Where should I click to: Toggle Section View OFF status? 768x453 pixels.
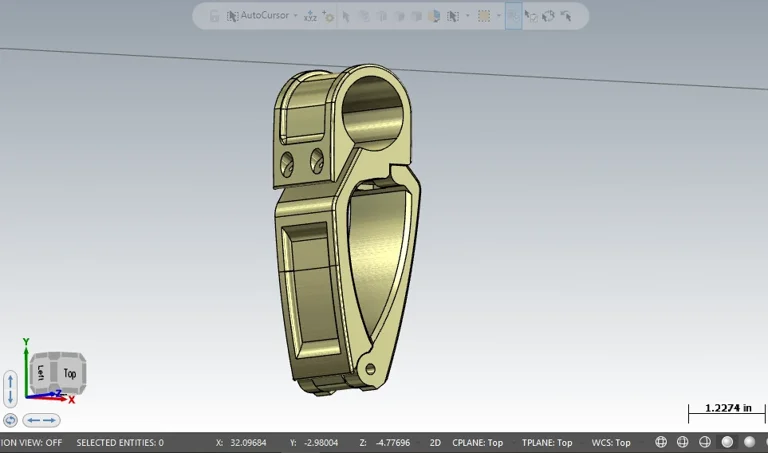pos(30,442)
